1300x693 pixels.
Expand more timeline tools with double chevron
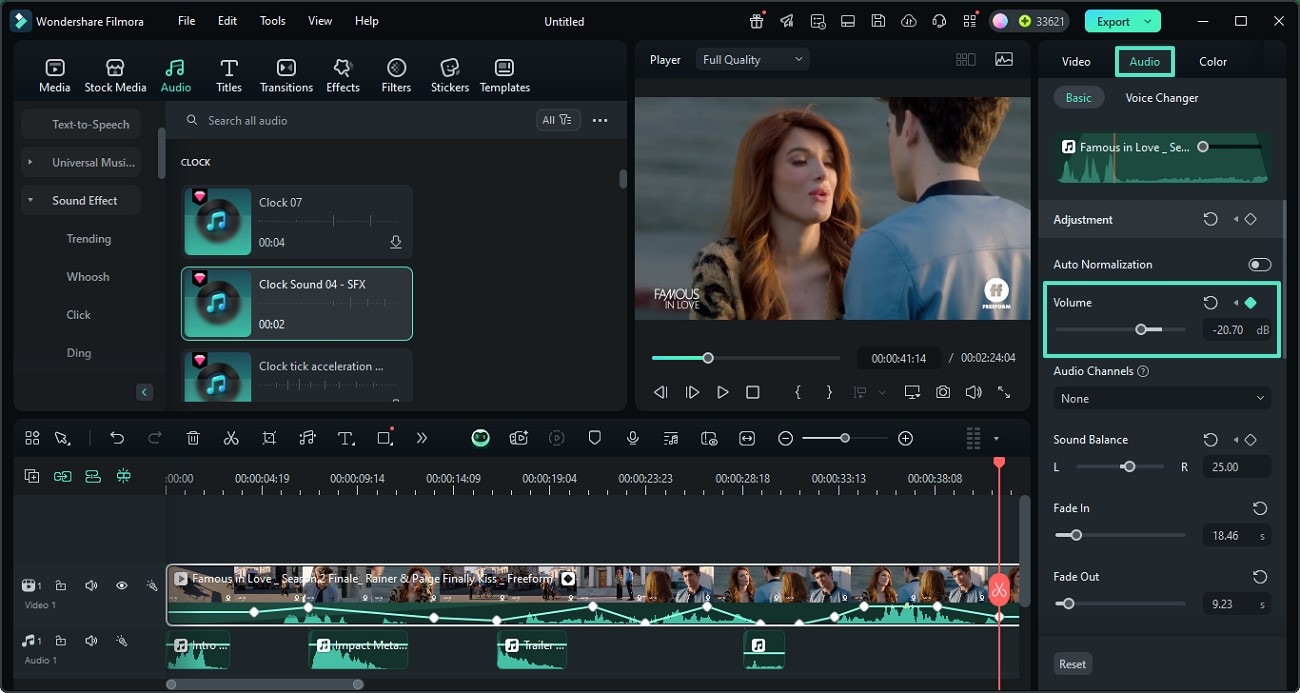pos(422,438)
